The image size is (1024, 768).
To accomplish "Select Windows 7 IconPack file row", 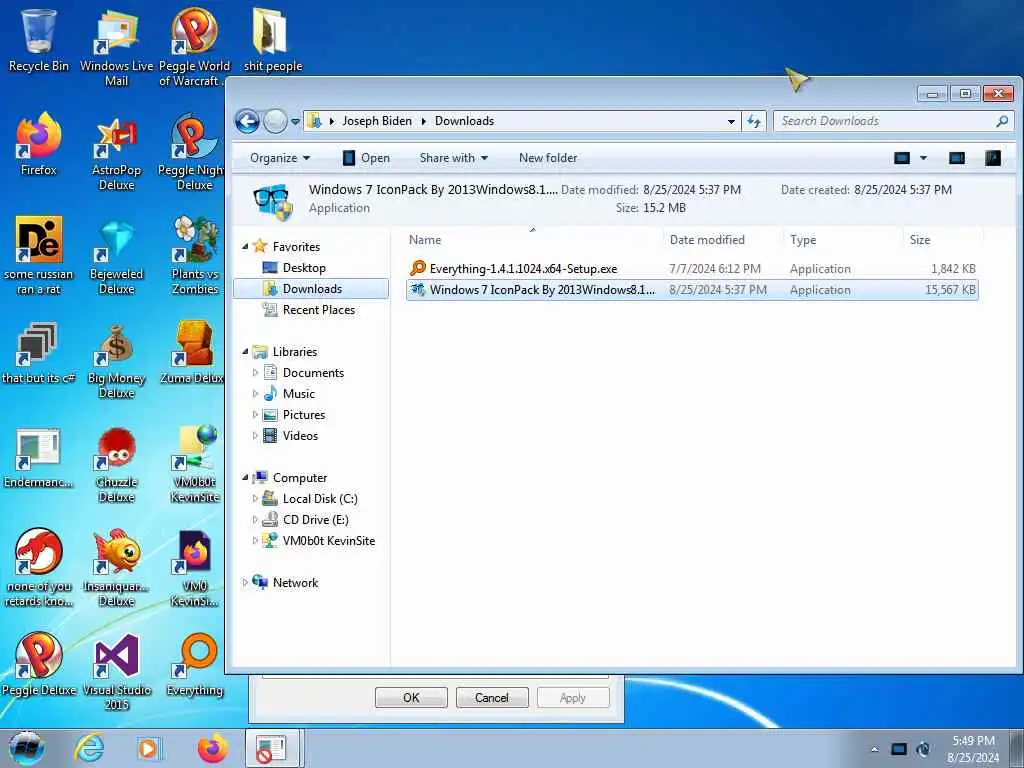I will [x=692, y=289].
